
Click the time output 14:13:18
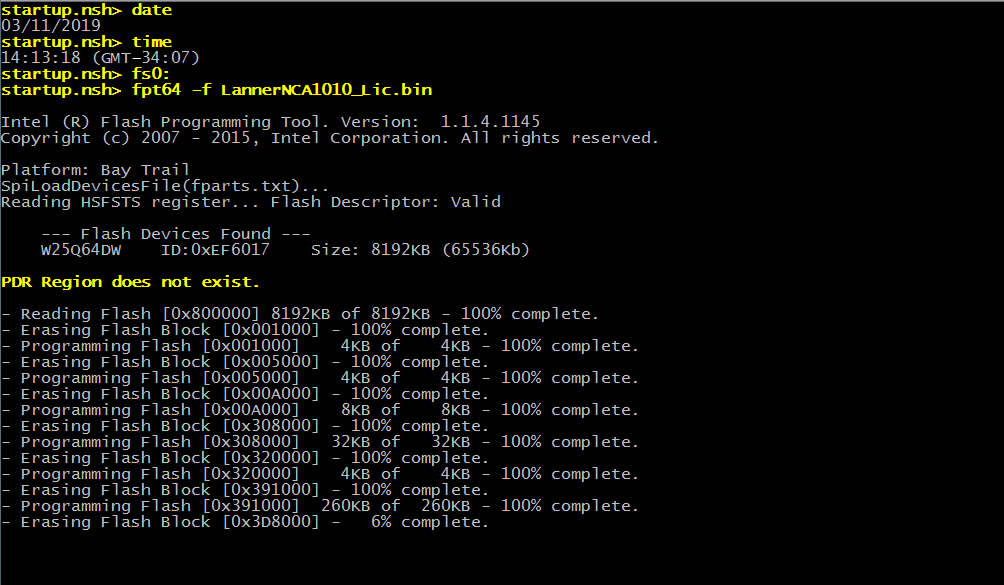pos(40,58)
